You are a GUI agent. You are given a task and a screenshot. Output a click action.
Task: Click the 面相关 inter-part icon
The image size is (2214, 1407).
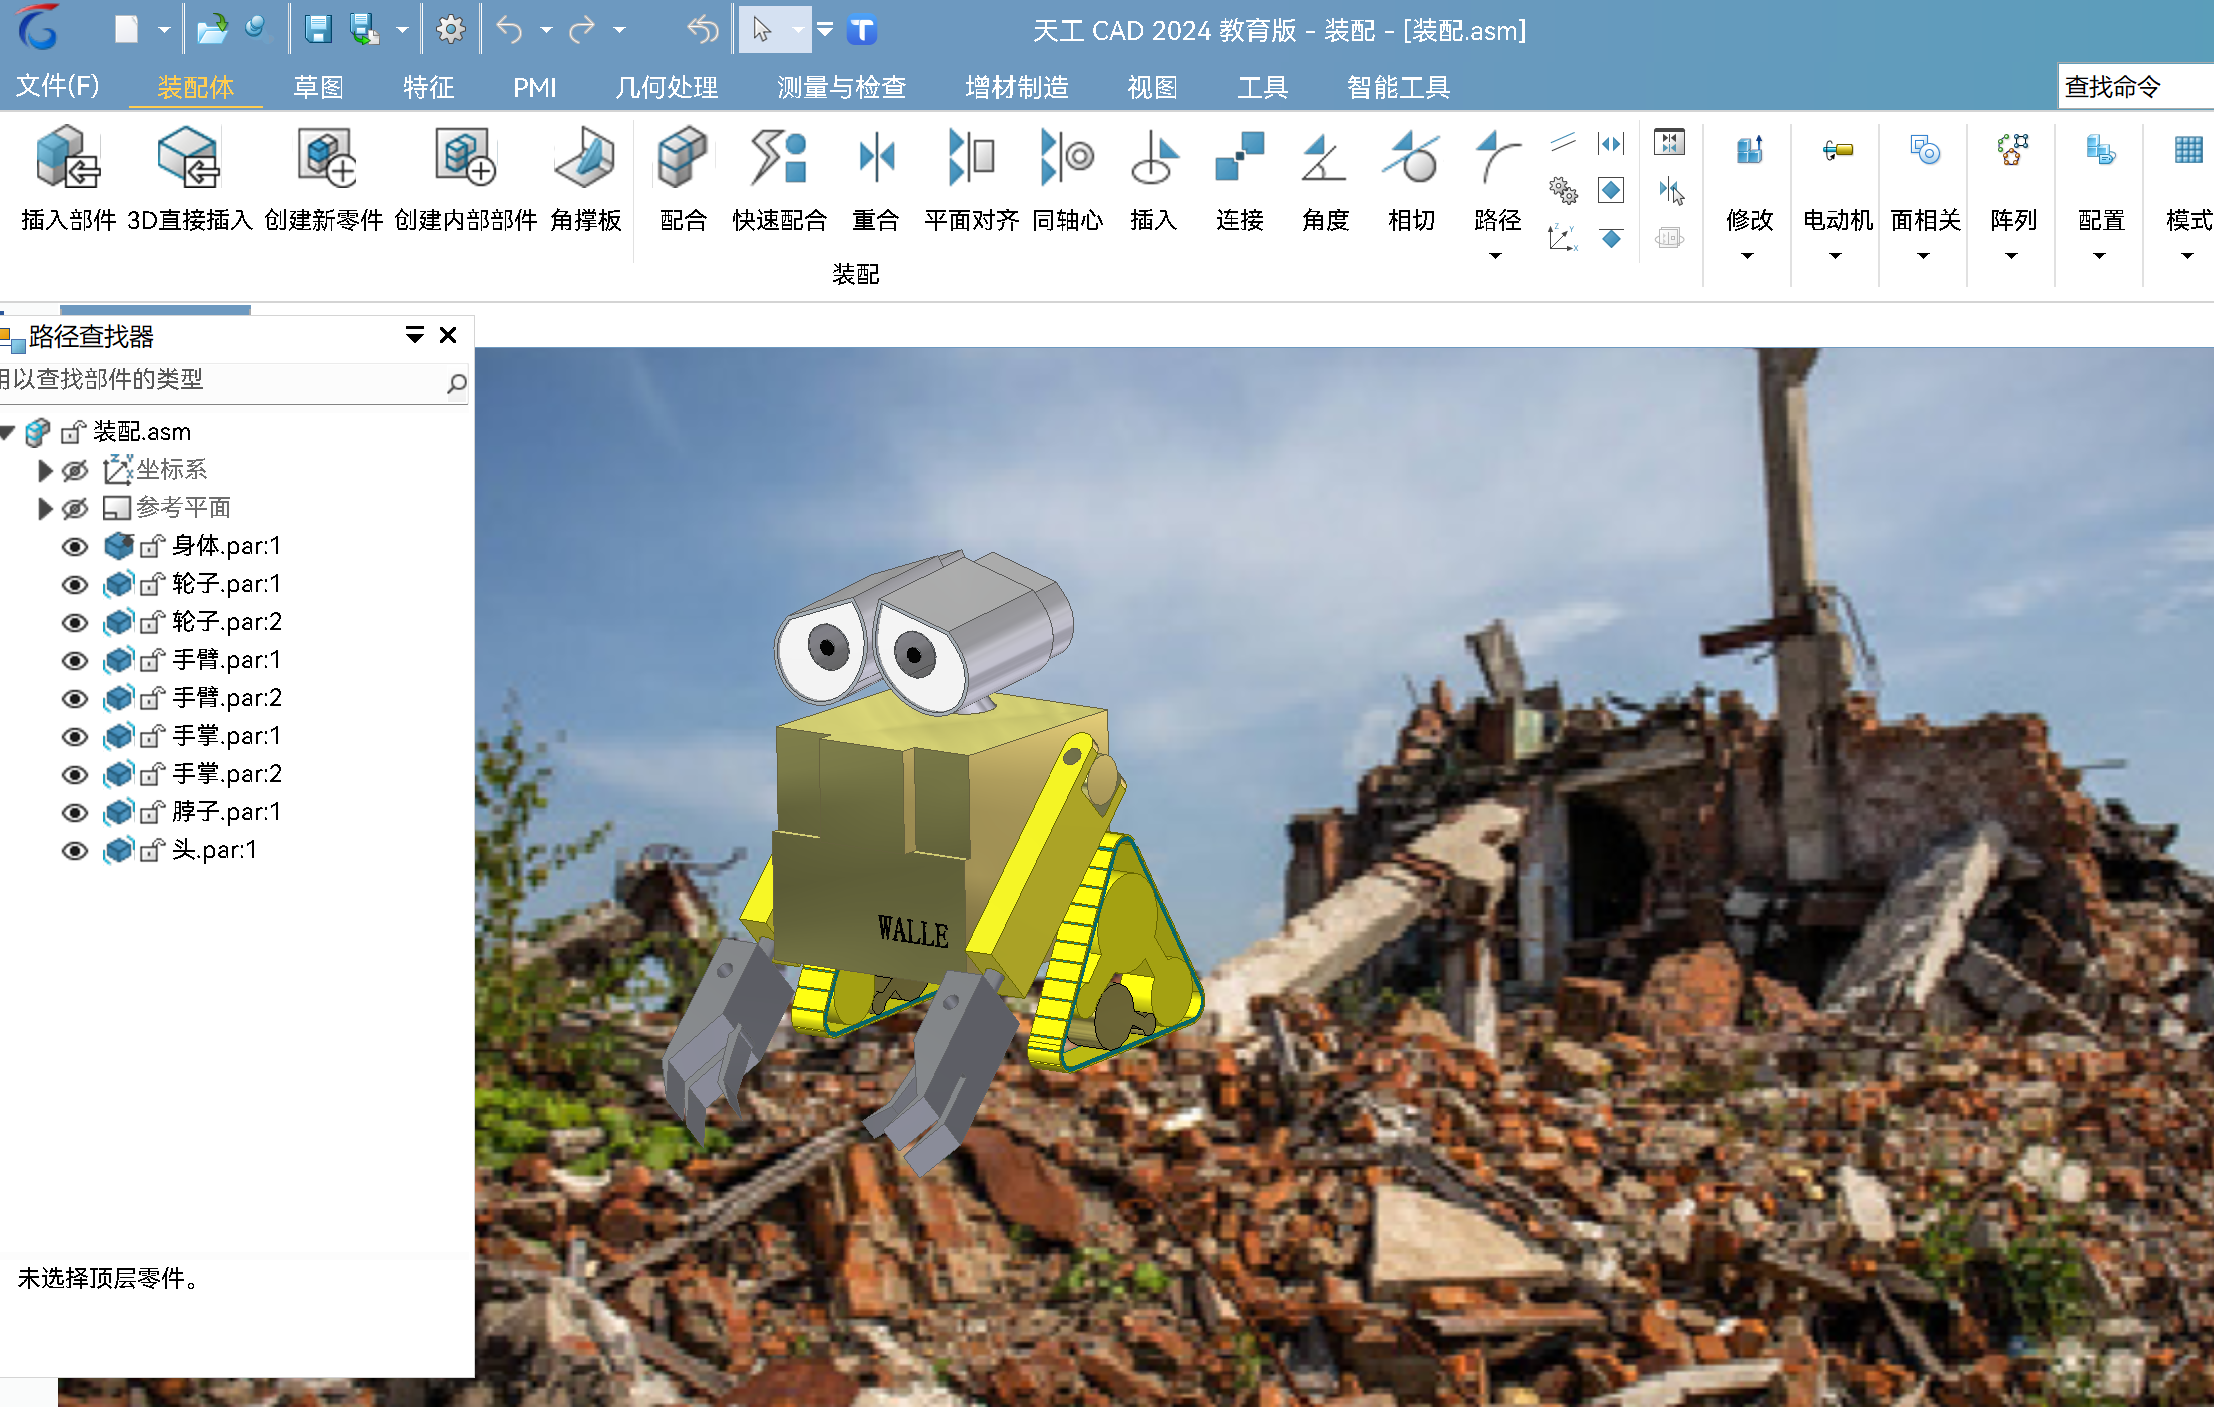click(1925, 151)
